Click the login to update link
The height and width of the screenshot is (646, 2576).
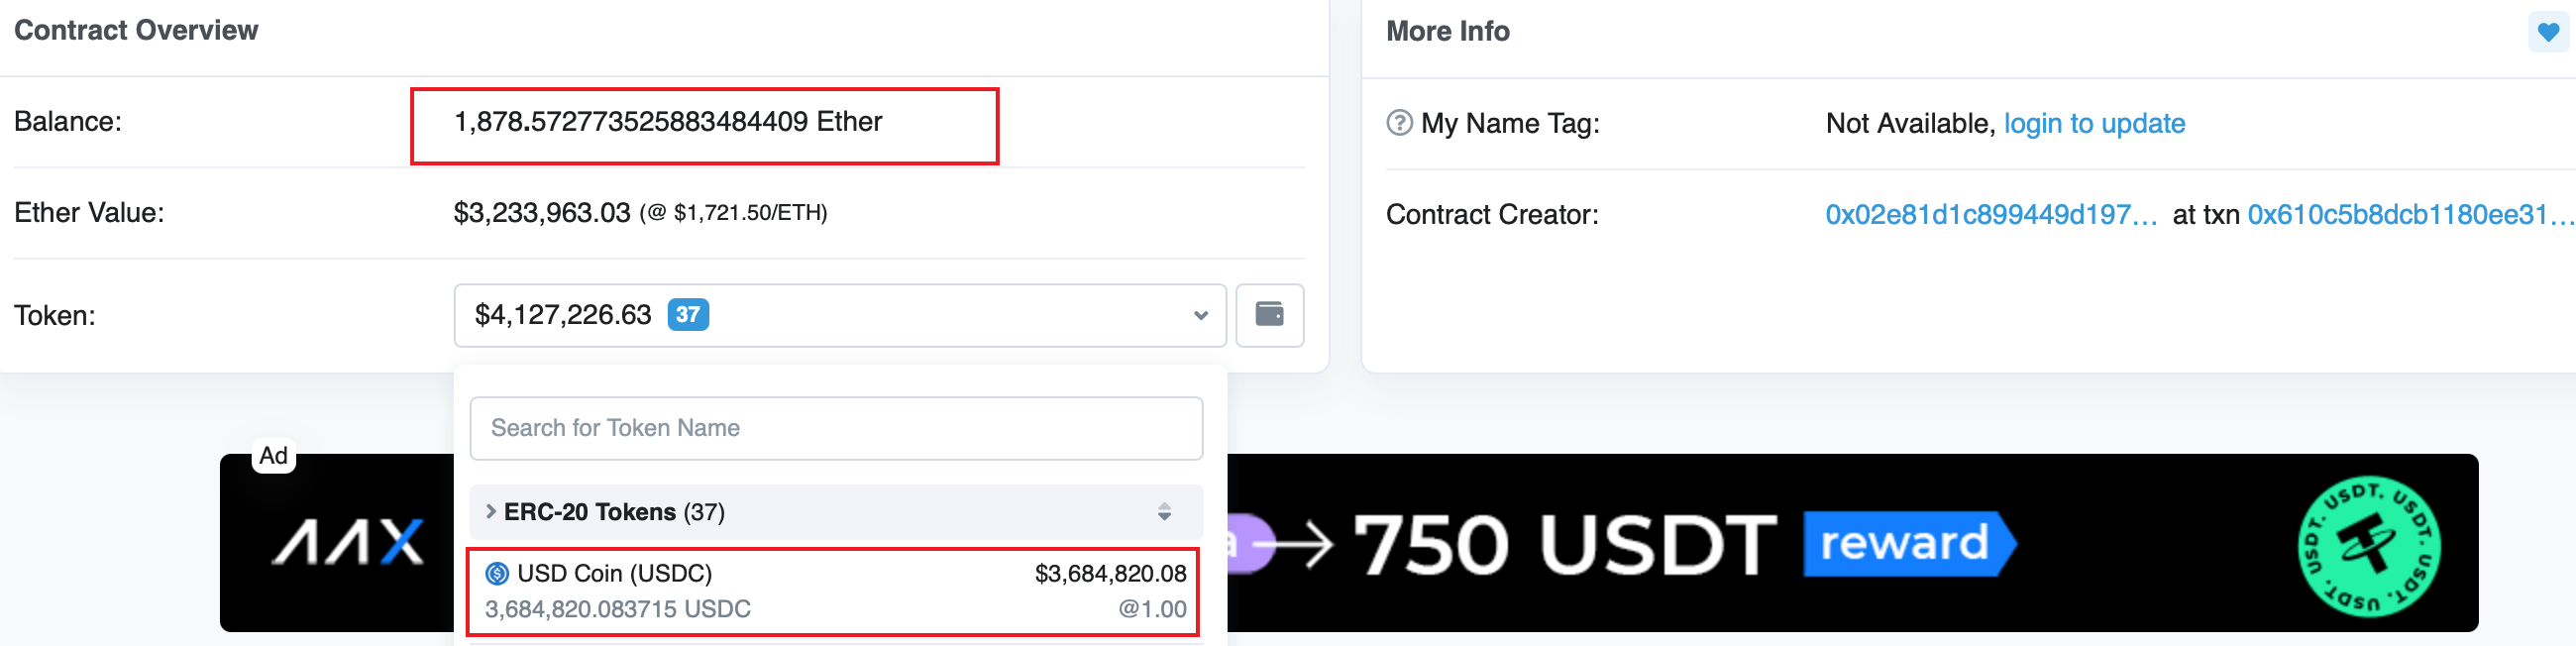pyautogui.click(x=2094, y=124)
